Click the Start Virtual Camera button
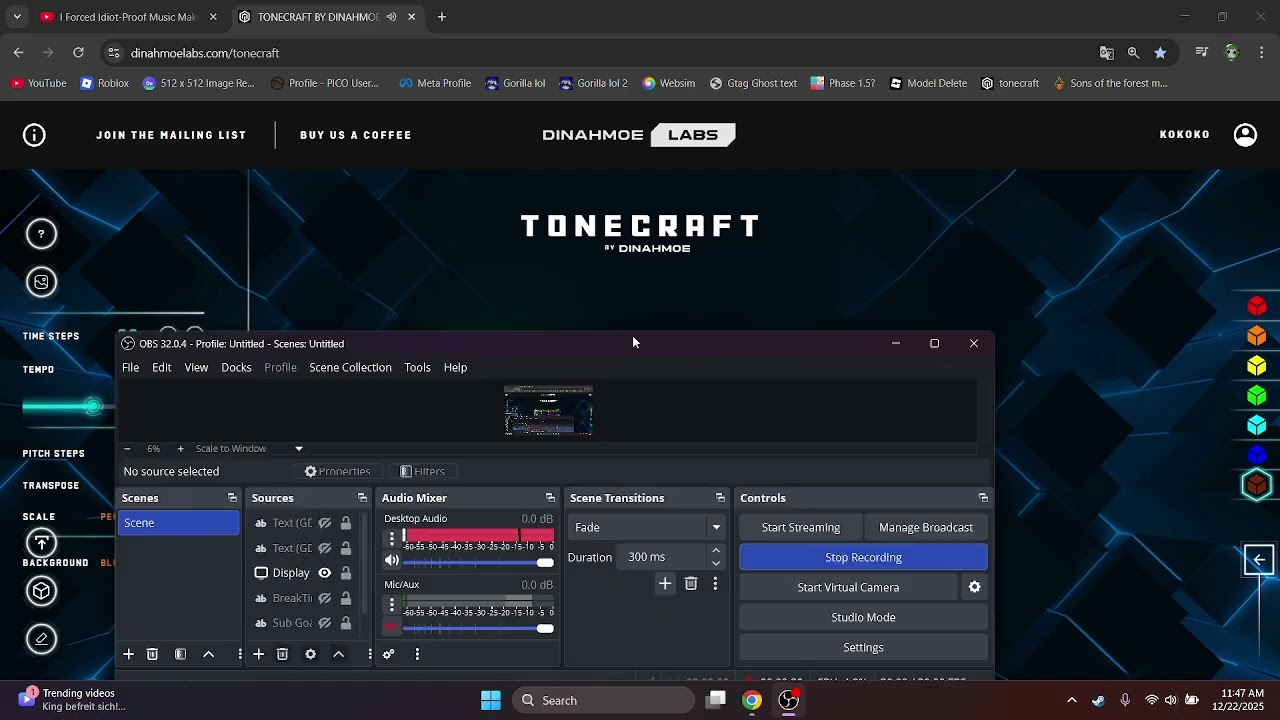Screen dimensions: 1280x720 (x=848, y=587)
